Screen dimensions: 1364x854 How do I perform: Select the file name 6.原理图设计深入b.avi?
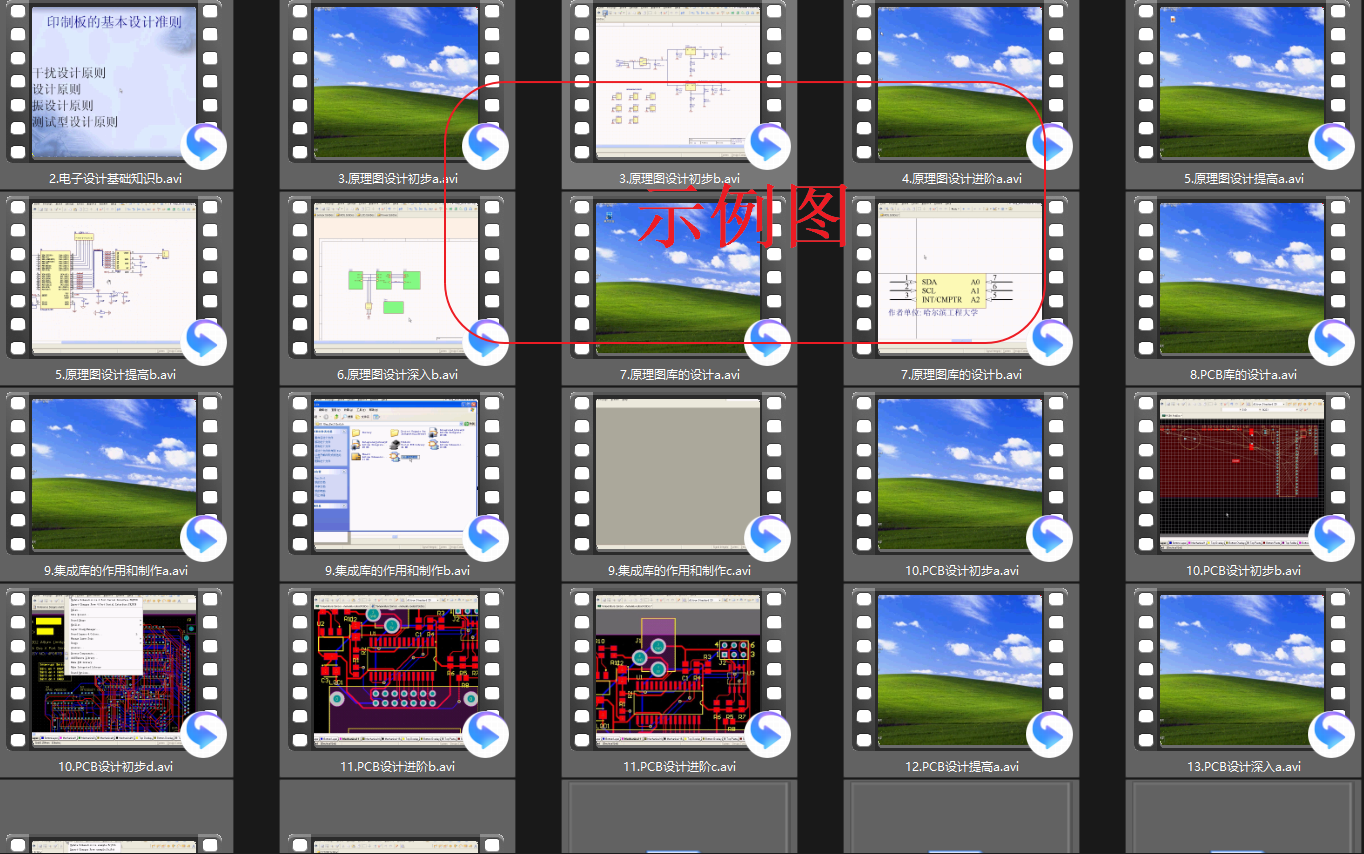[x=398, y=375]
